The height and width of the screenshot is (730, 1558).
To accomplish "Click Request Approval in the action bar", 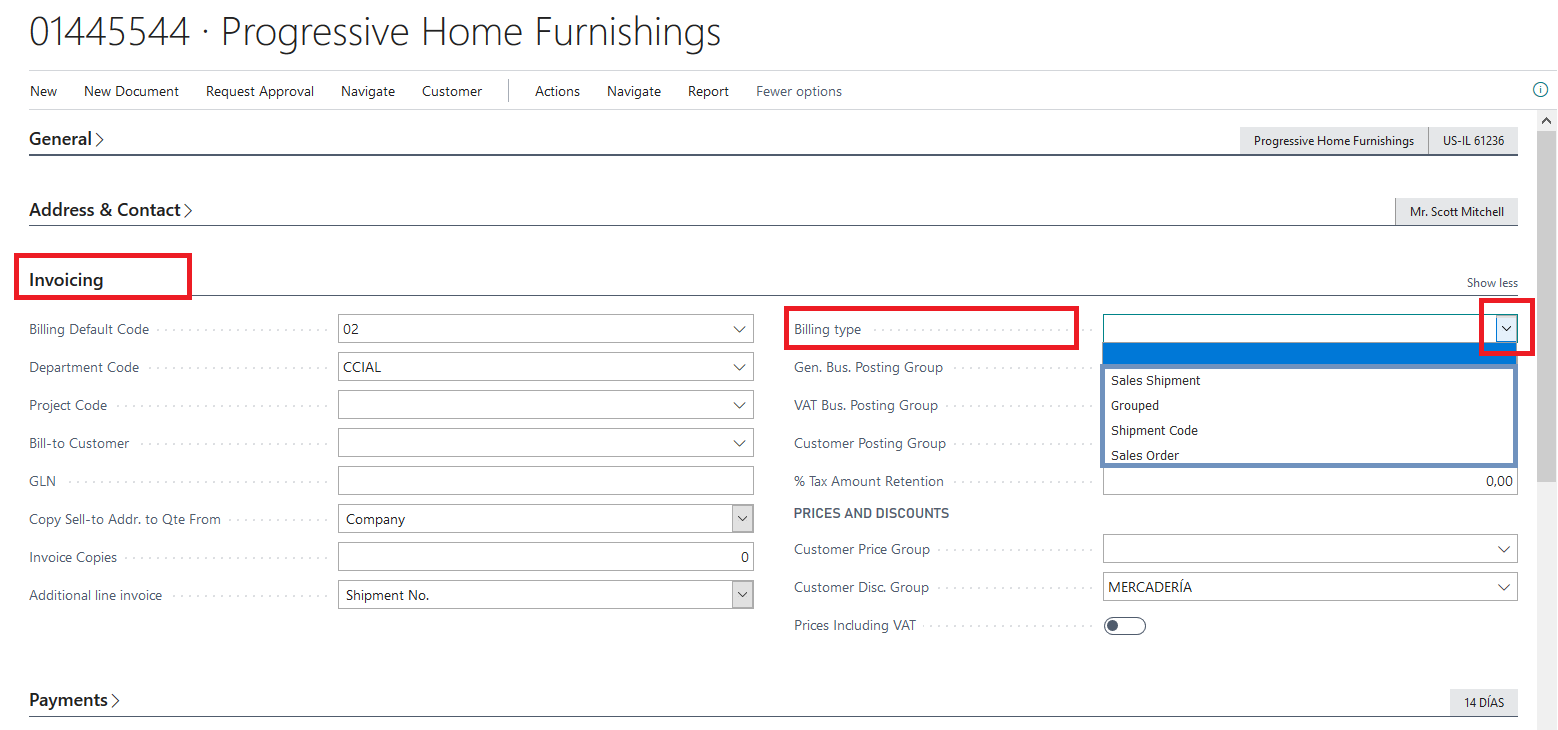I will point(260,91).
